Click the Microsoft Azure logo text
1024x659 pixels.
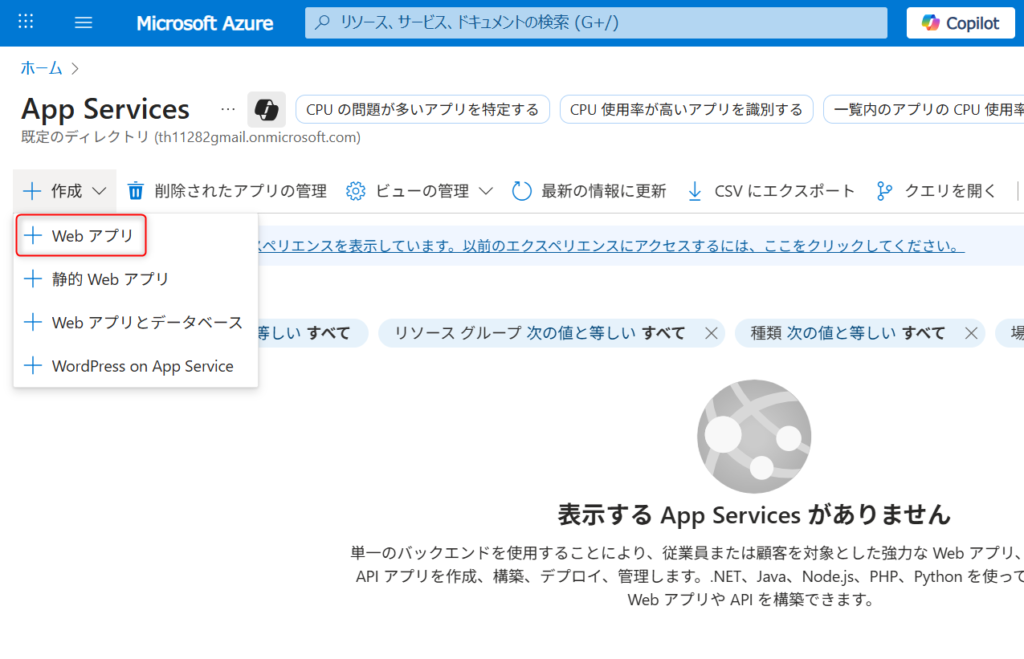[x=204, y=23]
